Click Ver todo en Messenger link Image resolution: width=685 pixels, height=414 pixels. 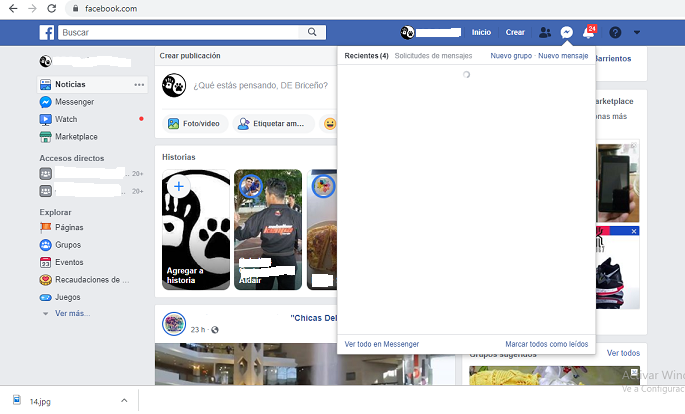pyautogui.click(x=381, y=344)
